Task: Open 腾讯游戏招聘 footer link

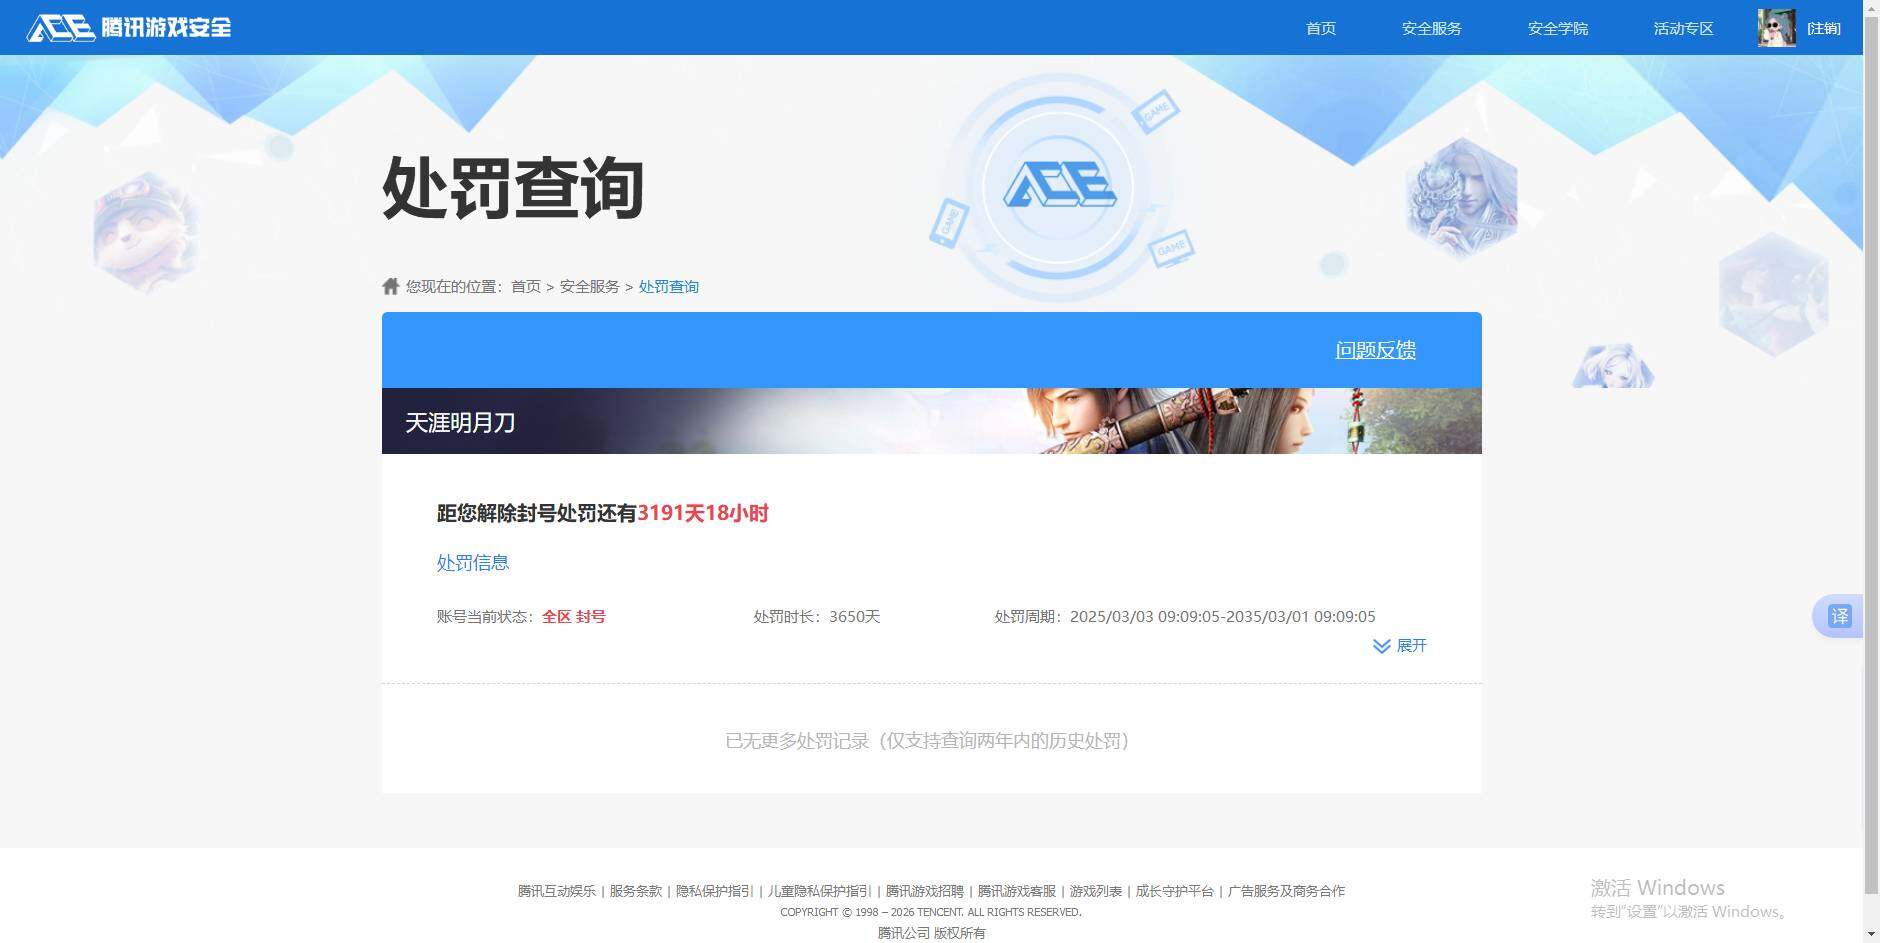Action: pyautogui.click(x=925, y=891)
